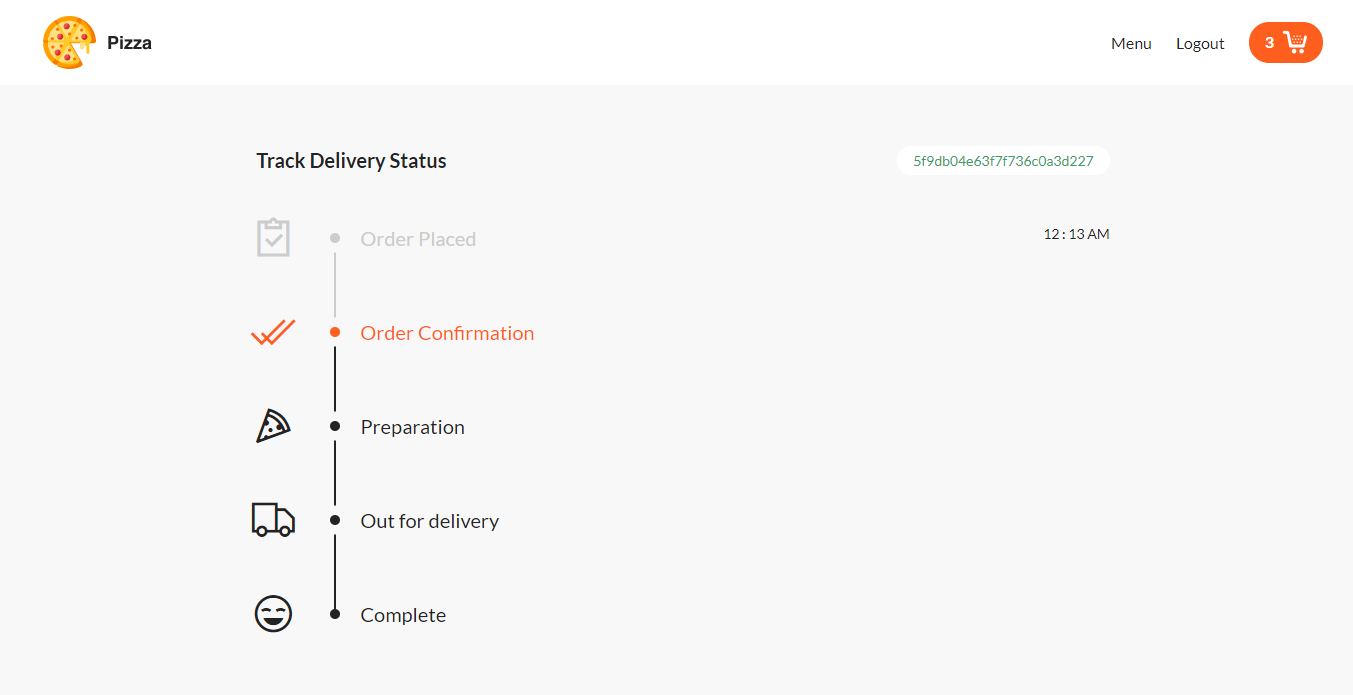Click the Complete smiley face icon
This screenshot has width=1353, height=695.
point(273,613)
